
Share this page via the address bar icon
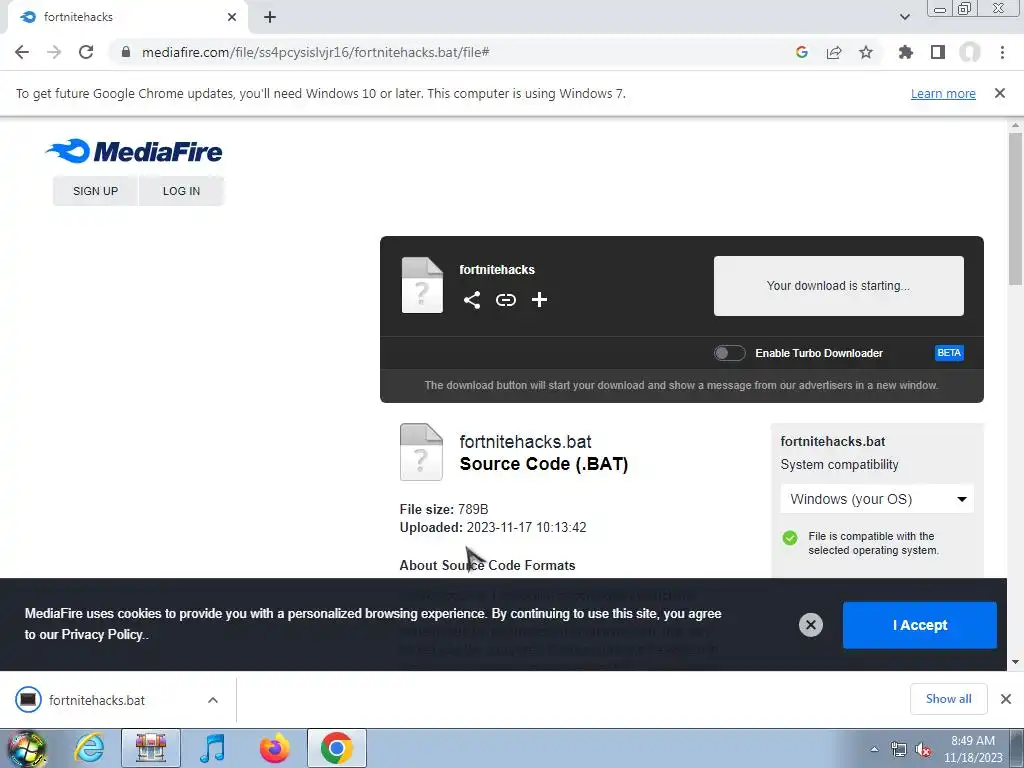click(834, 52)
